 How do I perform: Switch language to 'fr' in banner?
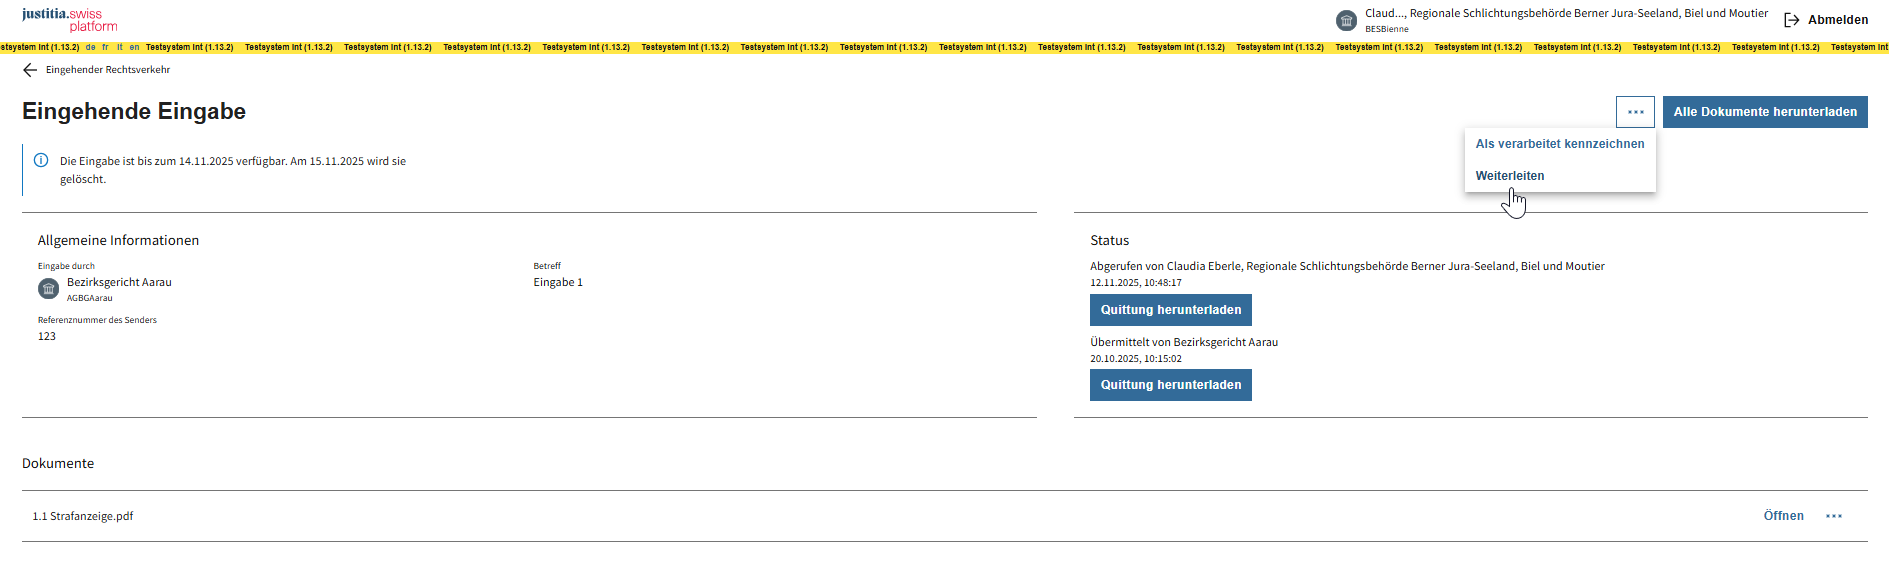(105, 47)
